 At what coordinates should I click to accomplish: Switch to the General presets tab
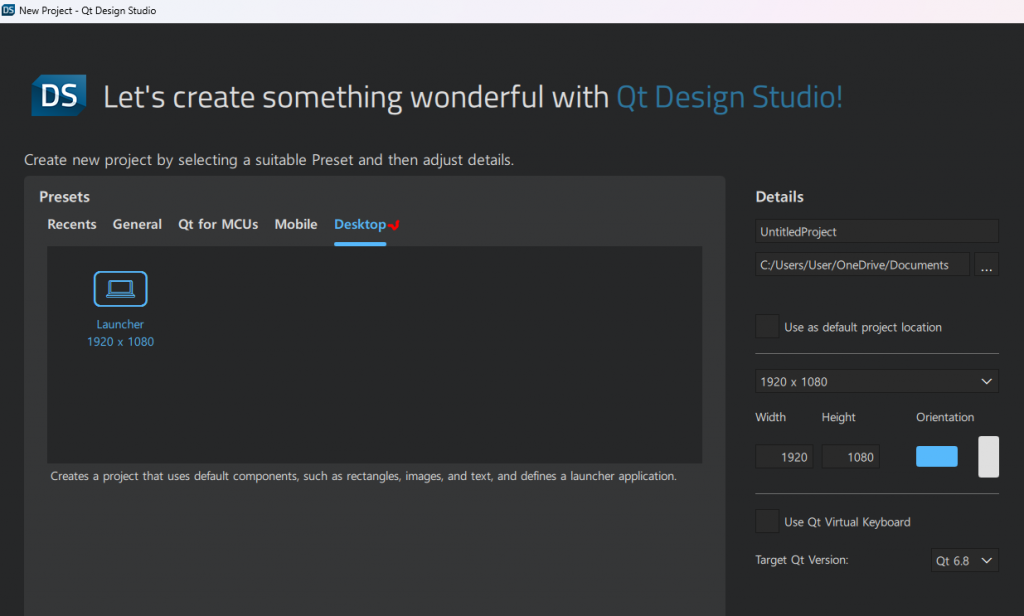[x=137, y=225]
